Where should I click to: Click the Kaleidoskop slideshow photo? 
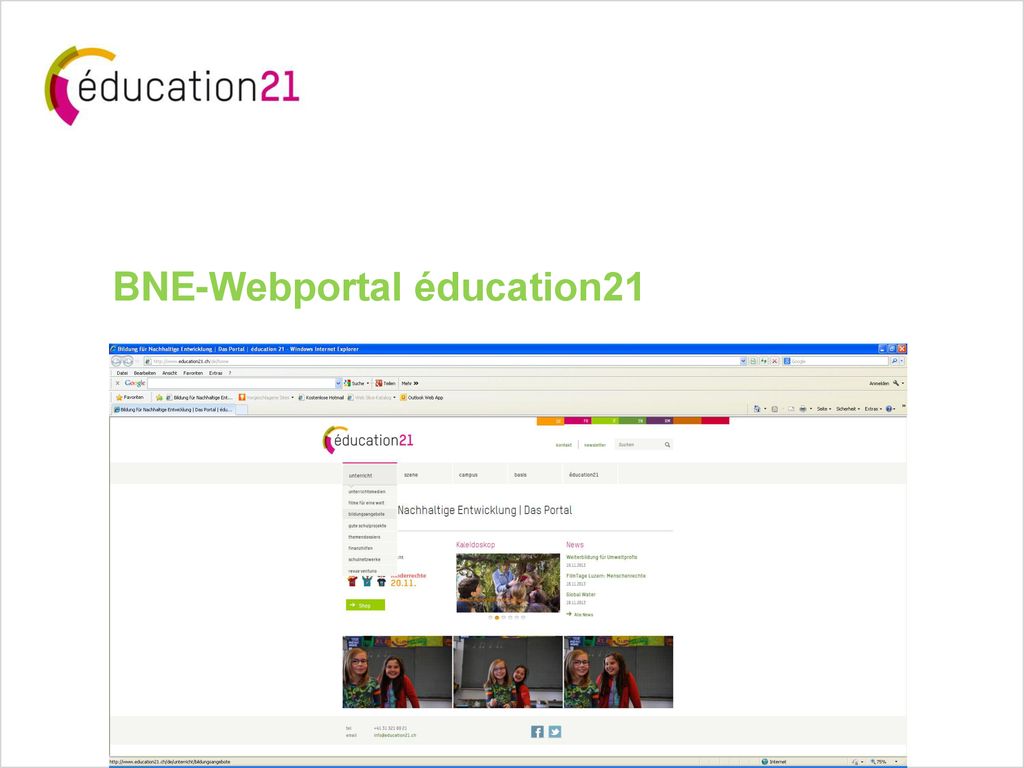(508, 583)
